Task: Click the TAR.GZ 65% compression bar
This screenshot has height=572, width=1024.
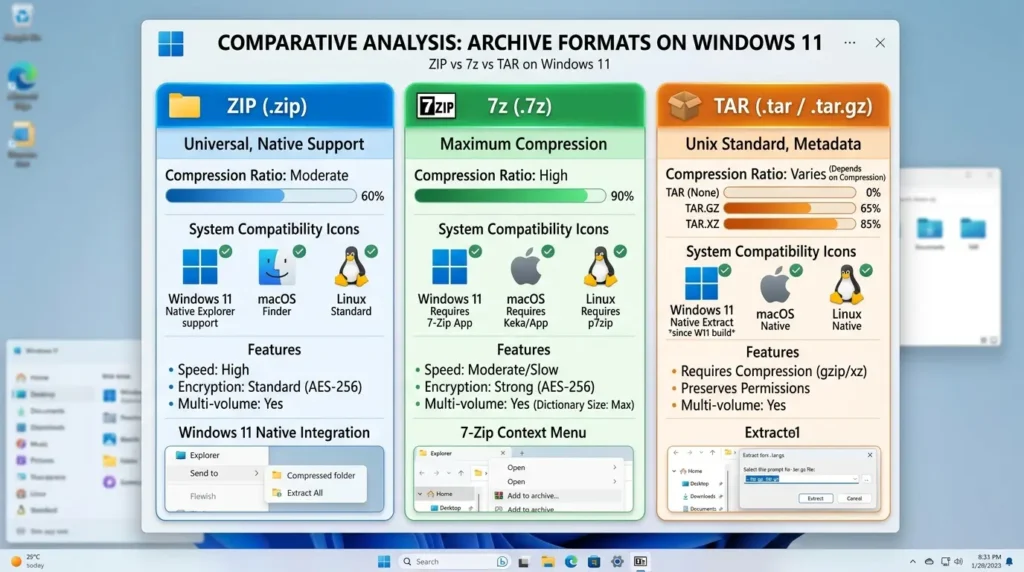Action: 790,208
